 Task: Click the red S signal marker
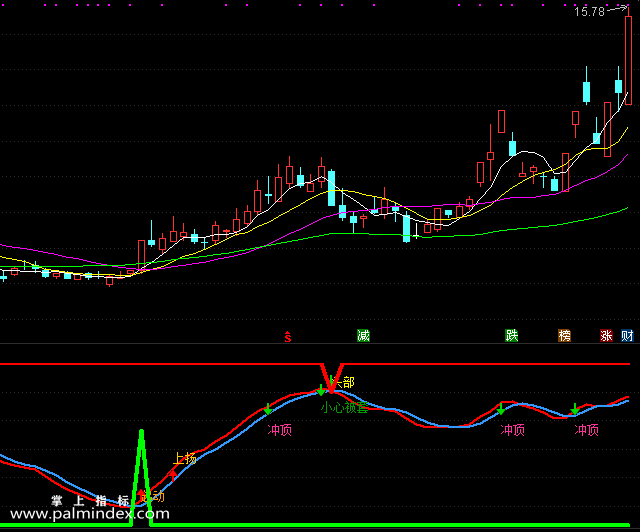[288, 337]
